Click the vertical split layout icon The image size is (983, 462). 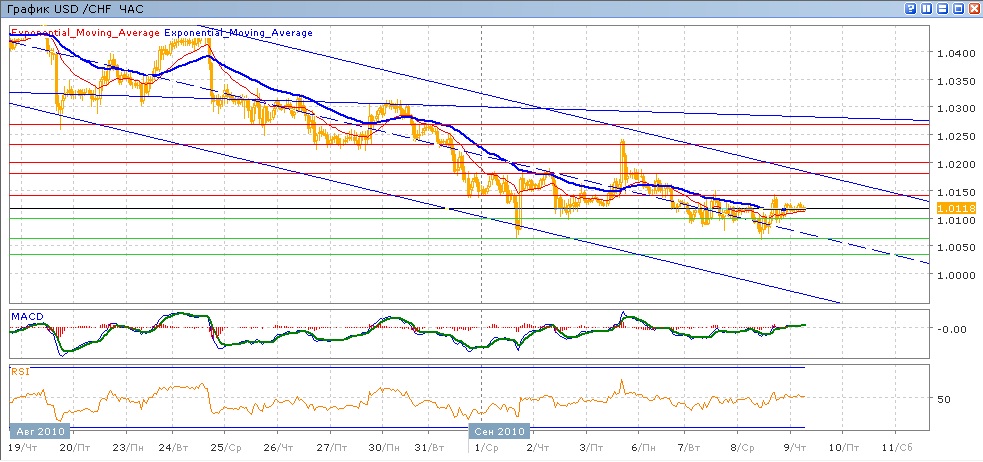pyautogui.click(x=927, y=8)
